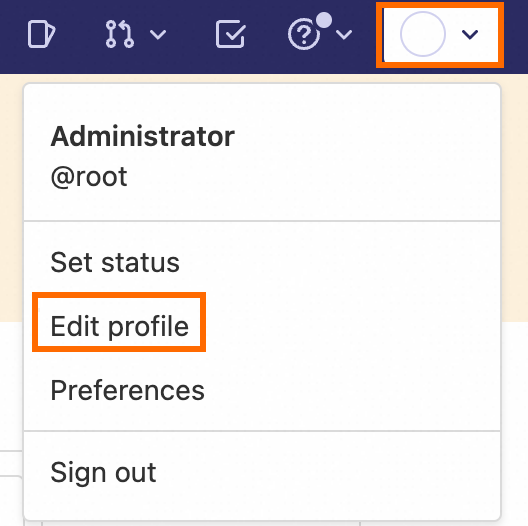The image size is (528, 526).
Task: Expand the chevron next to Help icon
Action: point(344,34)
